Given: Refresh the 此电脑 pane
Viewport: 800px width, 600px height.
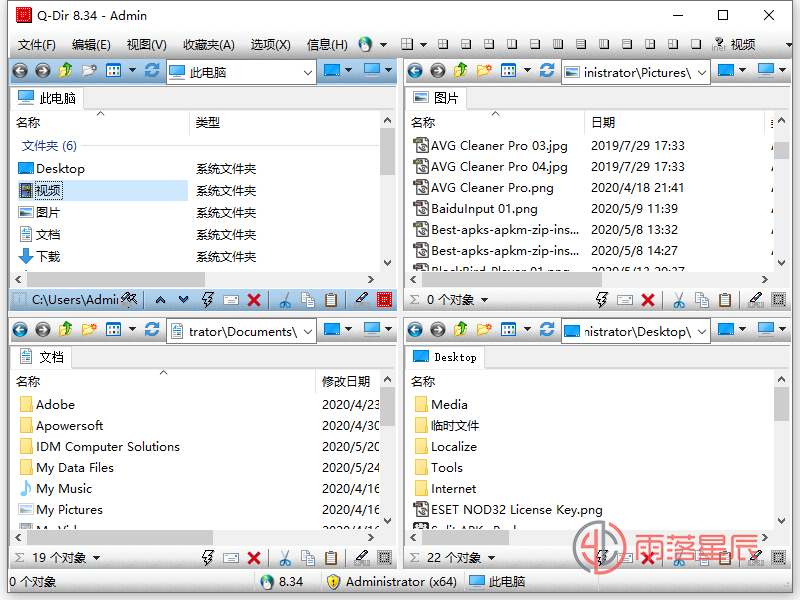Looking at the screenshot, I should (x=152, y=70).
